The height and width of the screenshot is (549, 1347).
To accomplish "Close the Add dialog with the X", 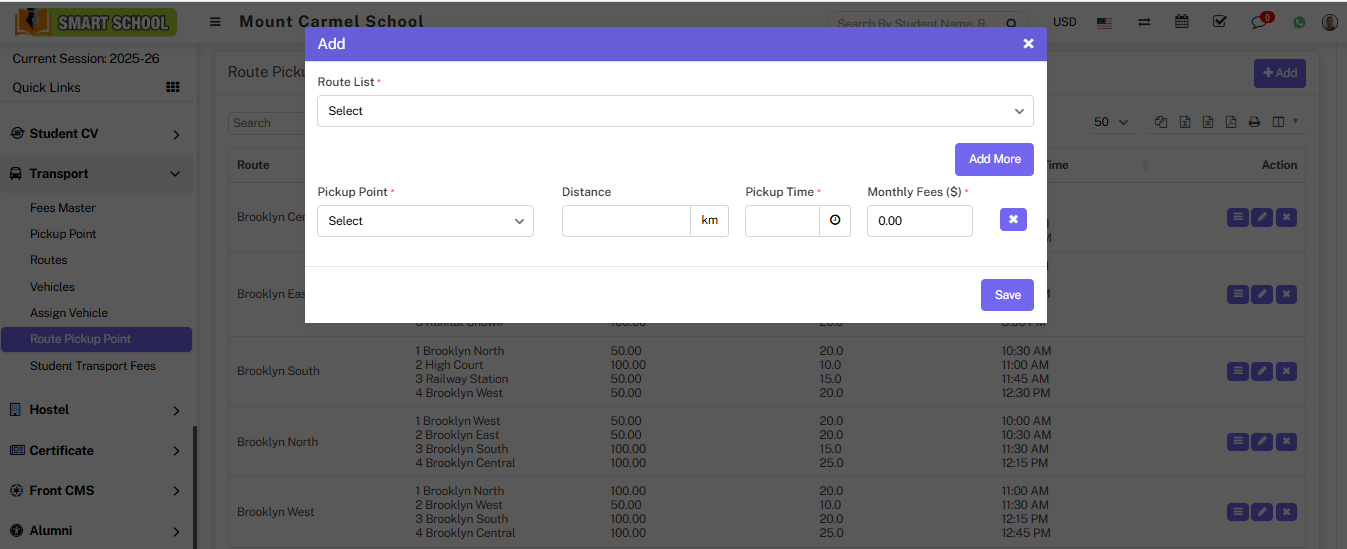I will coord(1028,44).
